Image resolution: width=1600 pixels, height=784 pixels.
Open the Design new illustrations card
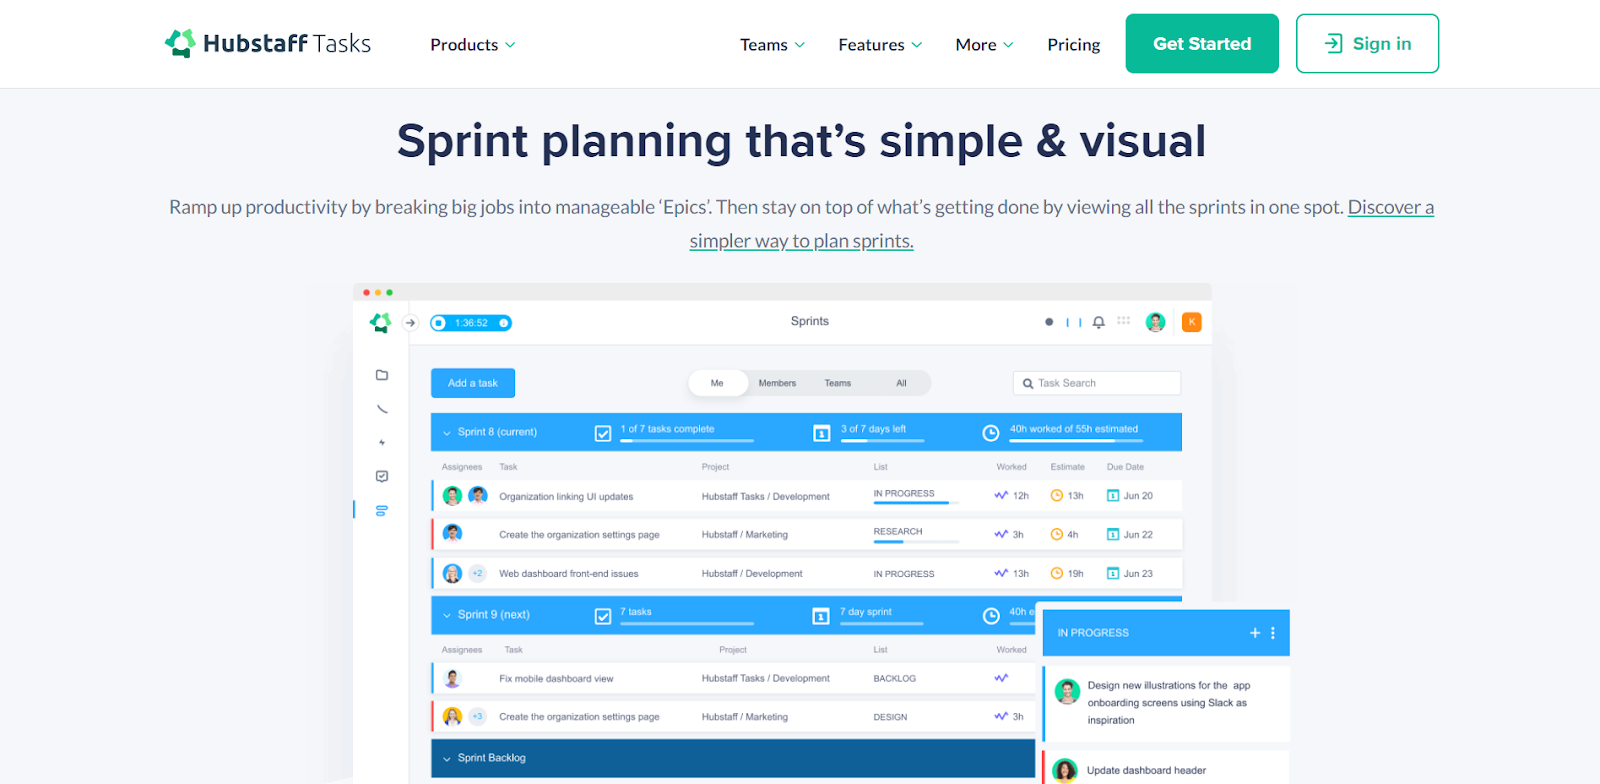pos(1166,703)
